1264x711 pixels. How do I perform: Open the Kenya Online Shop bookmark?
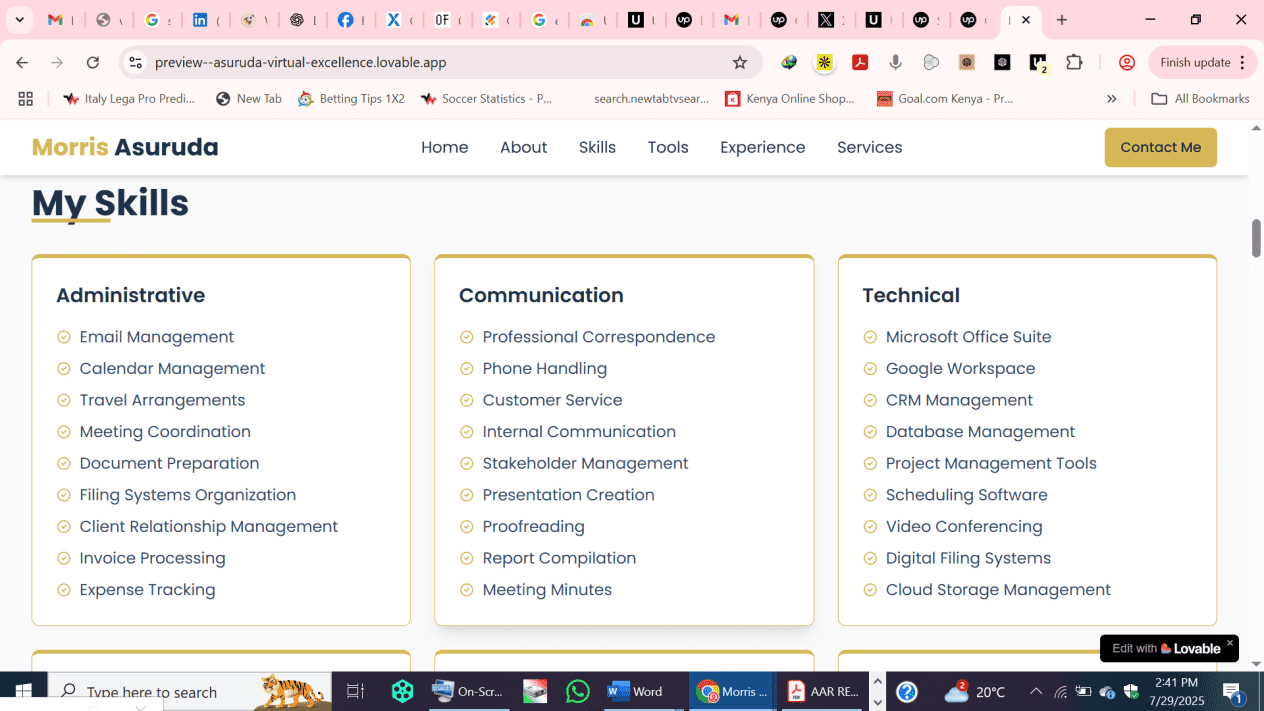click(790, 98)
